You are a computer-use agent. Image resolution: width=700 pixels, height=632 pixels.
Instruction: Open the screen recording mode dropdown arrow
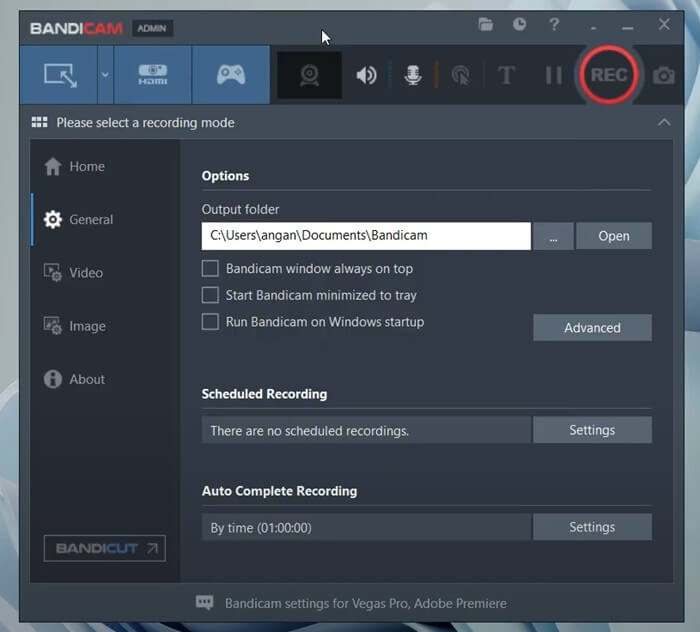105,75
